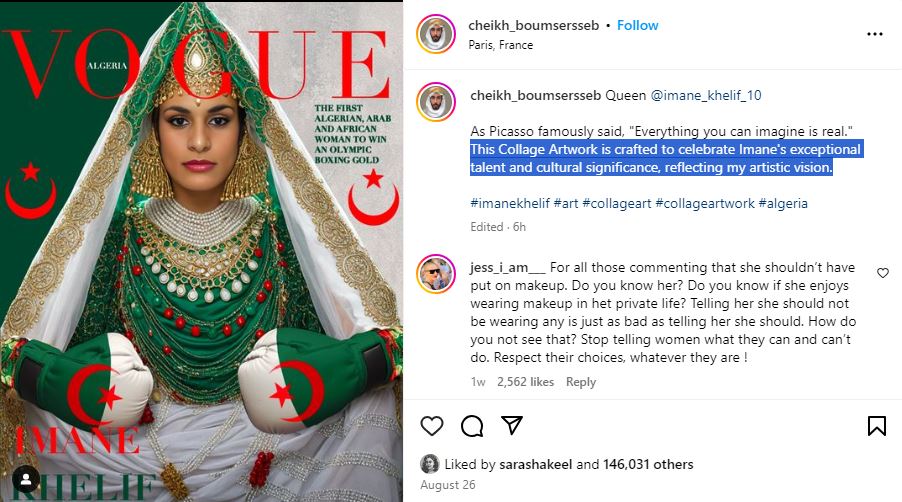The height and width of the screenshot is (502, 902).
Task: Like the post with heart icon
Action: 432,426
